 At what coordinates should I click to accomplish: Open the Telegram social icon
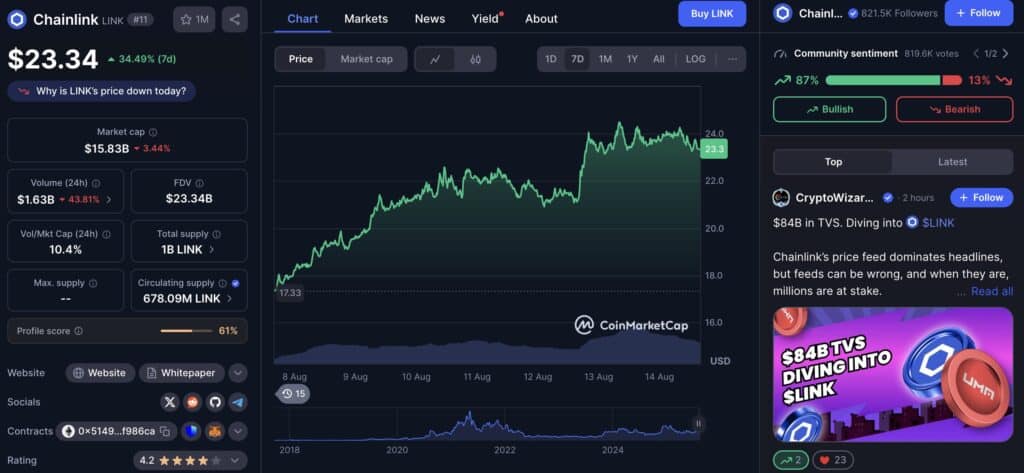(238, 402)
